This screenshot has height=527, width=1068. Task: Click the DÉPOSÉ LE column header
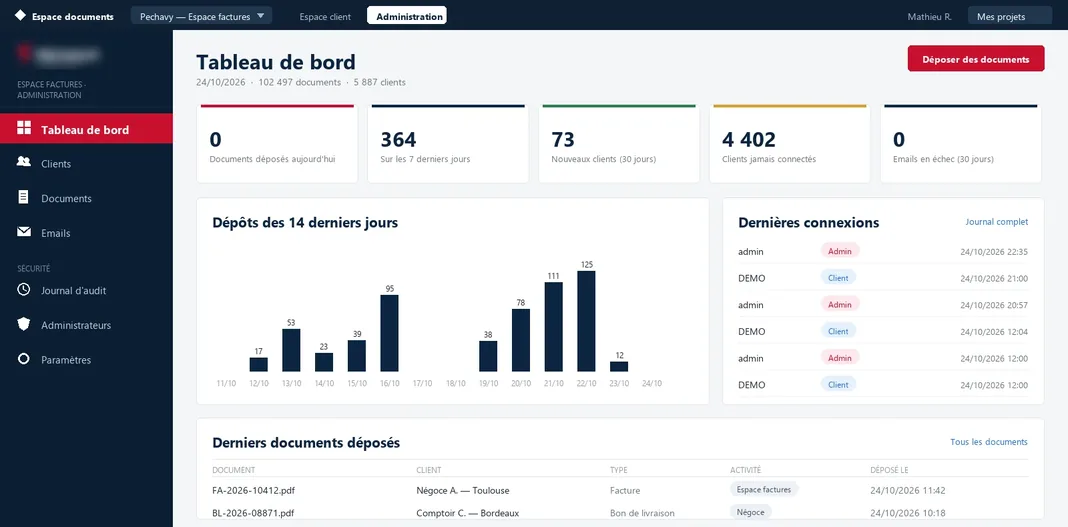(x=889, y=470)
